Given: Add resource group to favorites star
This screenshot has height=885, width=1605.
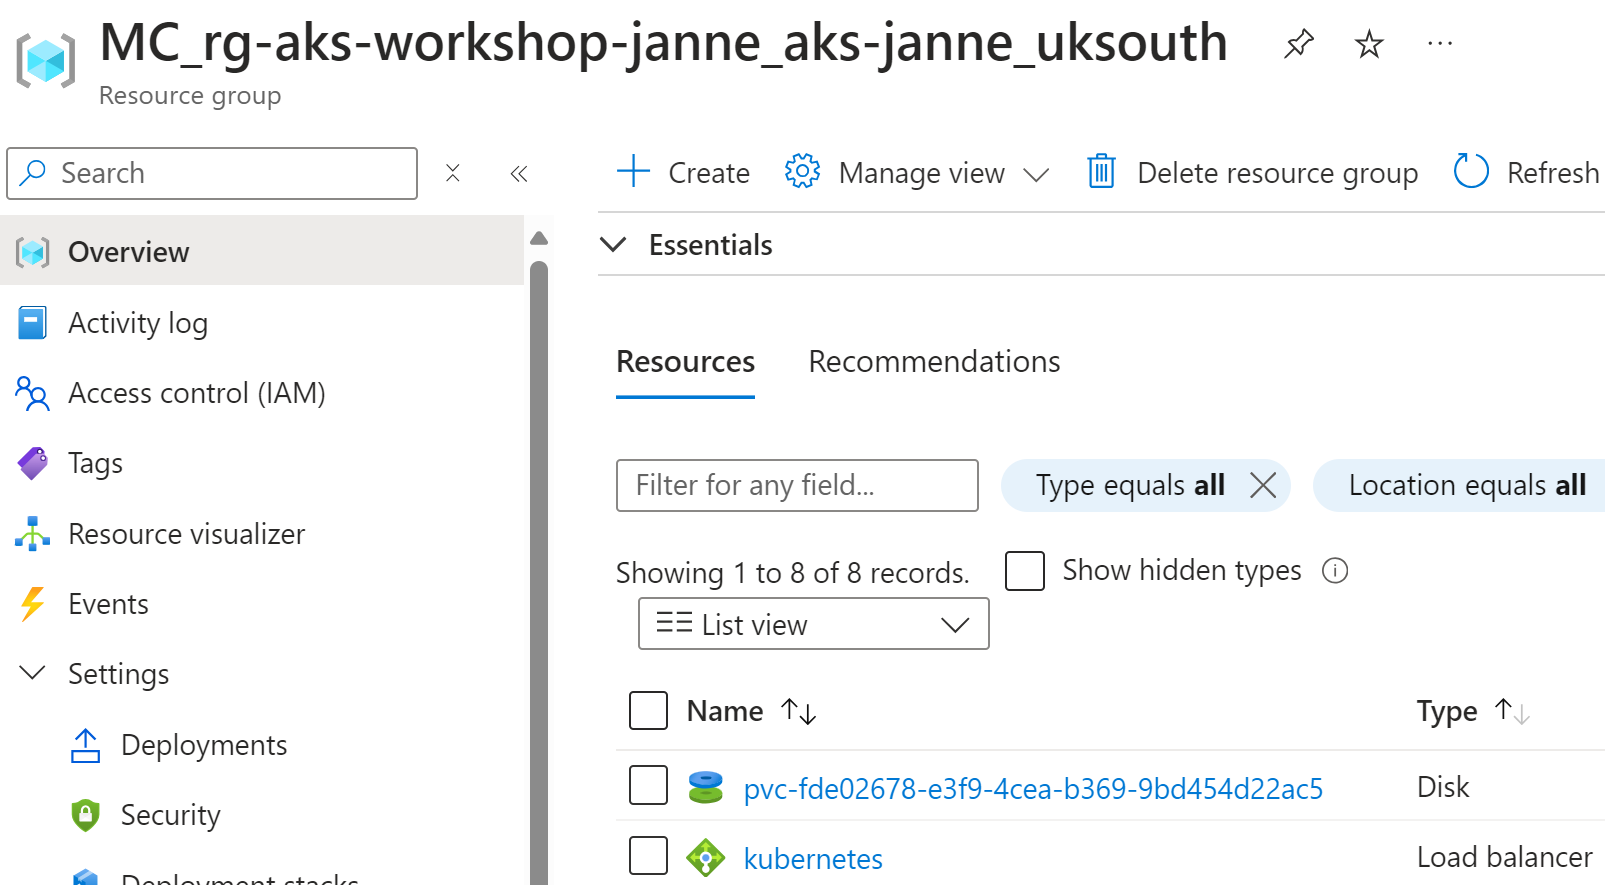Looking at the screenshot, I should tap(1369, 43).
